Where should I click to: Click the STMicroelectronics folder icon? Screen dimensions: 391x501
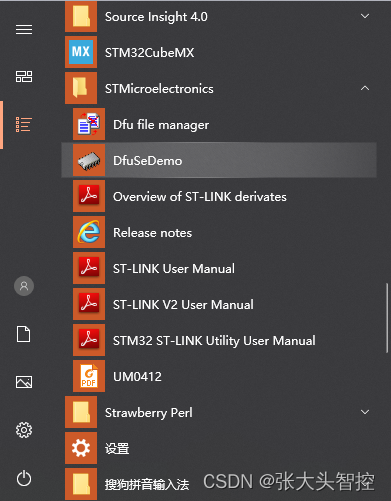[81, 88]
